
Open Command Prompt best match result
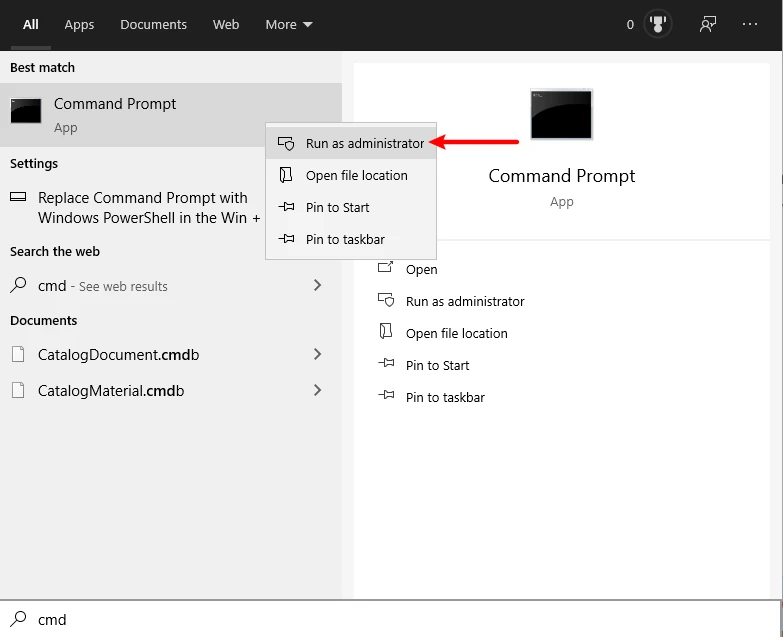pos(171,115)
